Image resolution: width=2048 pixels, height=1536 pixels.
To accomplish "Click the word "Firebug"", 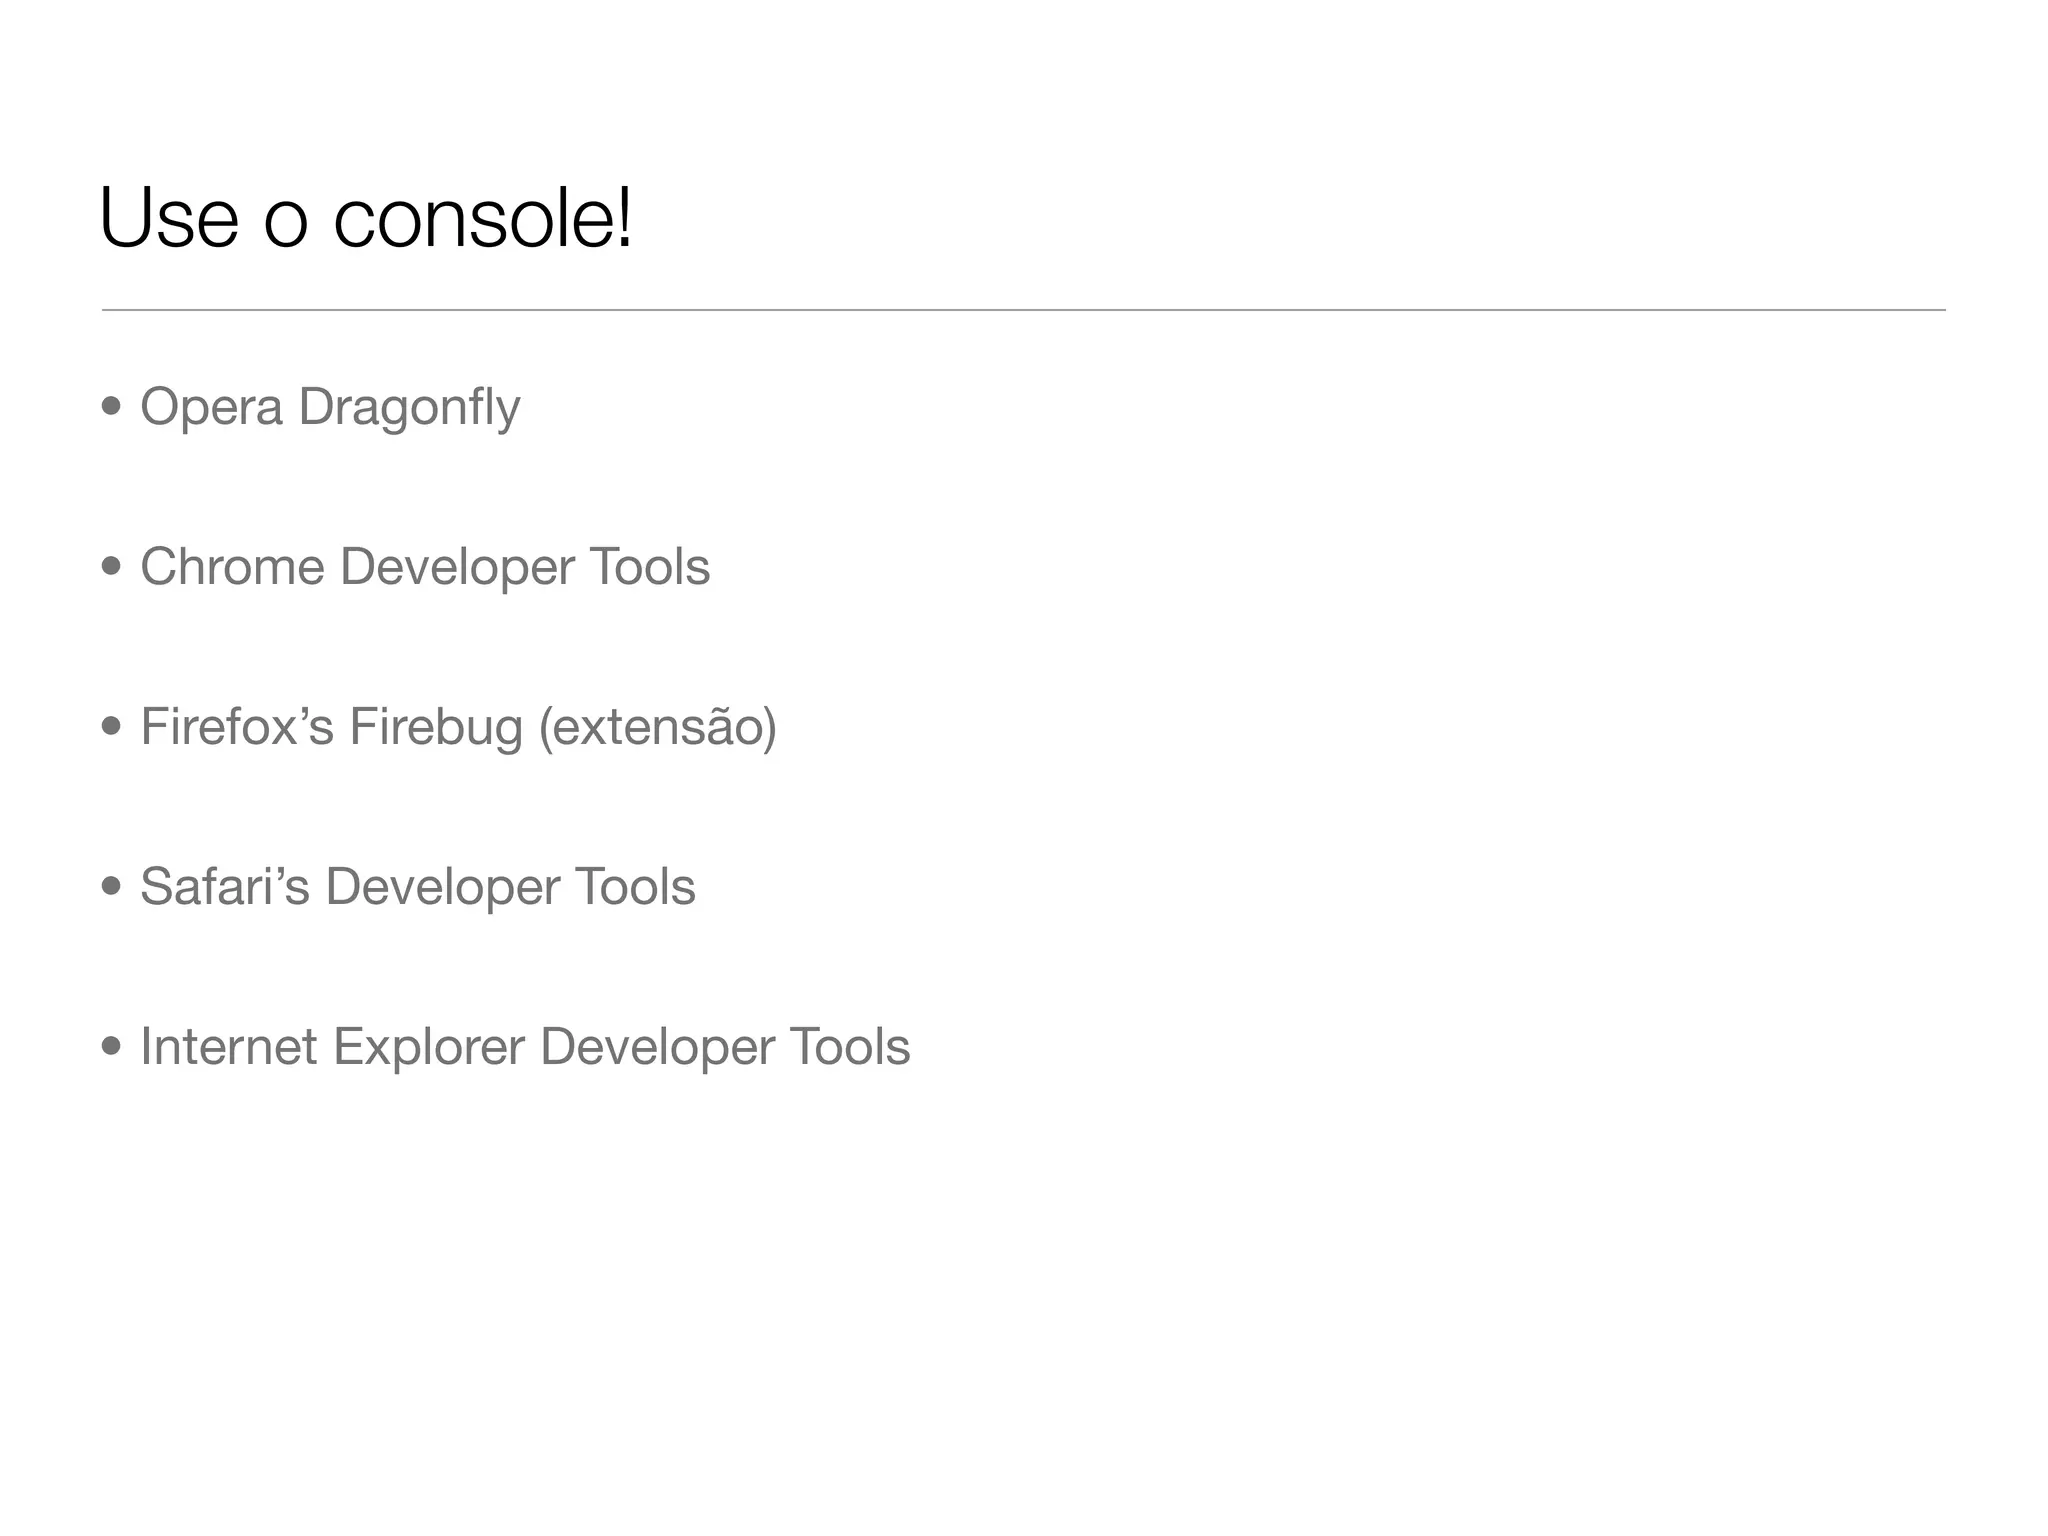I will [x=436, y=727].
